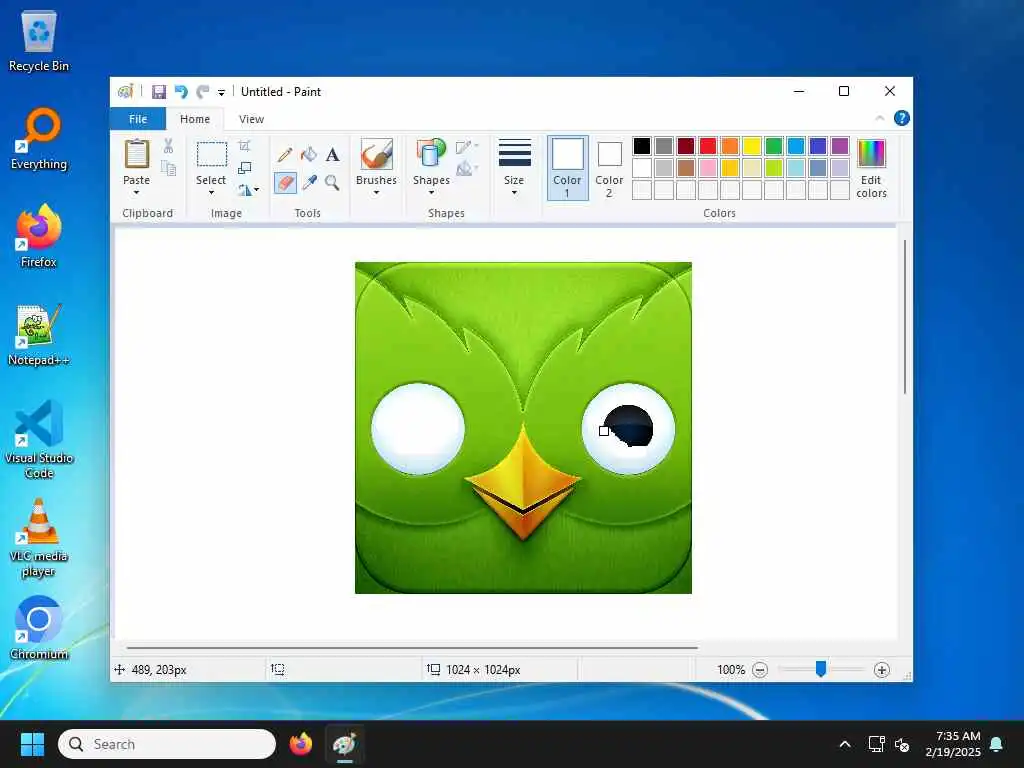Click the zoom slider handle
The width and height of the screenshot is (1024, 768).
coord(821,669)
